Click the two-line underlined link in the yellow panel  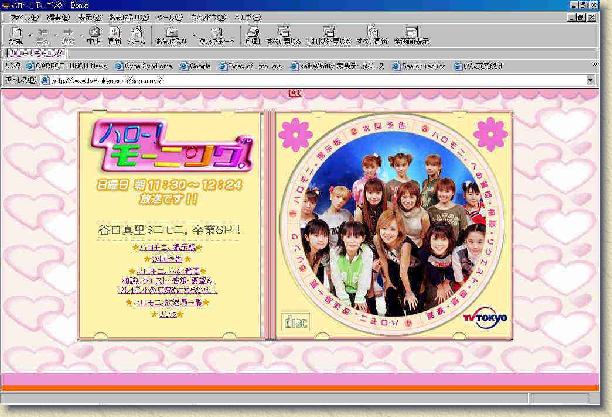(168, 285)
